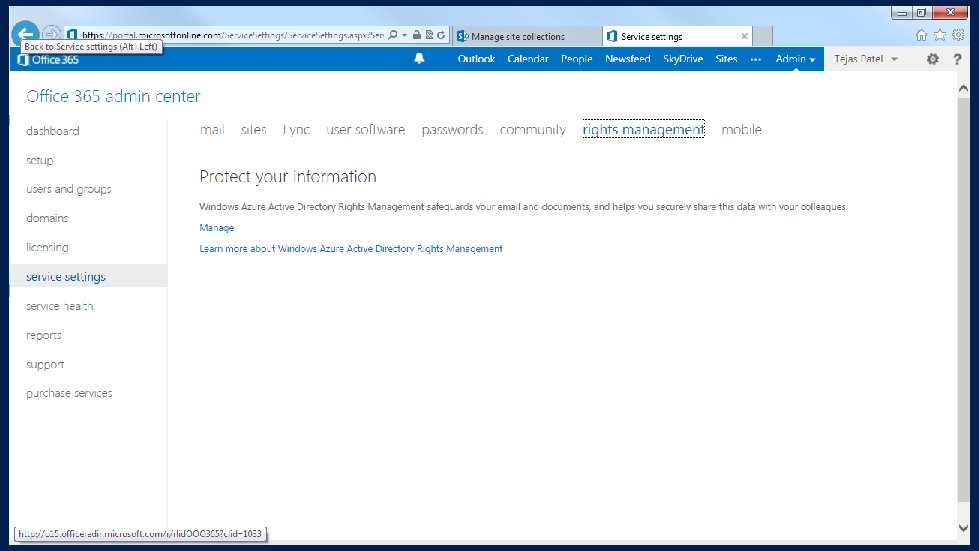
Task: Select the mobile settings tab
Action: pos(741,130)
